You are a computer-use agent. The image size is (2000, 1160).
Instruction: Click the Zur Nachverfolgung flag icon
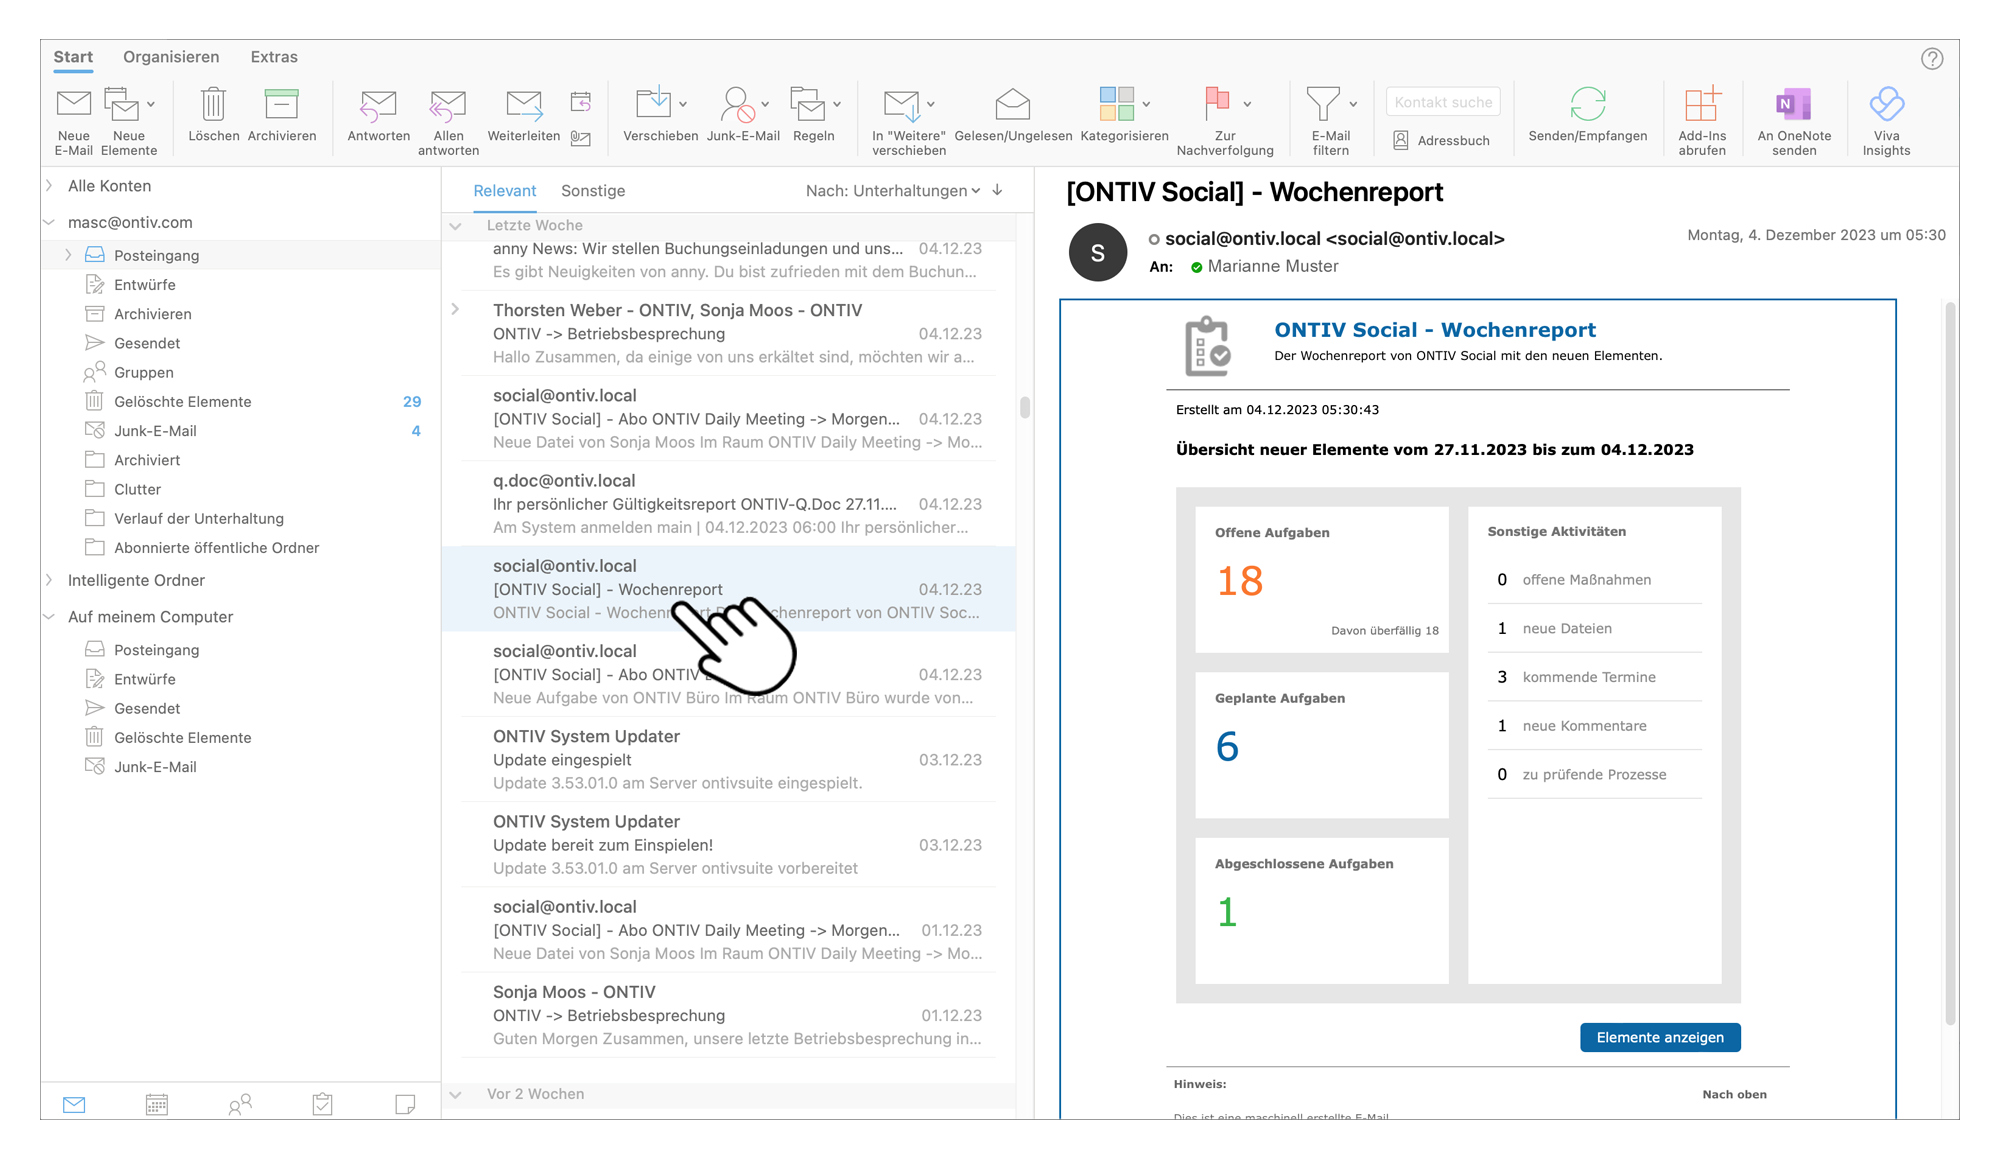coord(1217,104)
